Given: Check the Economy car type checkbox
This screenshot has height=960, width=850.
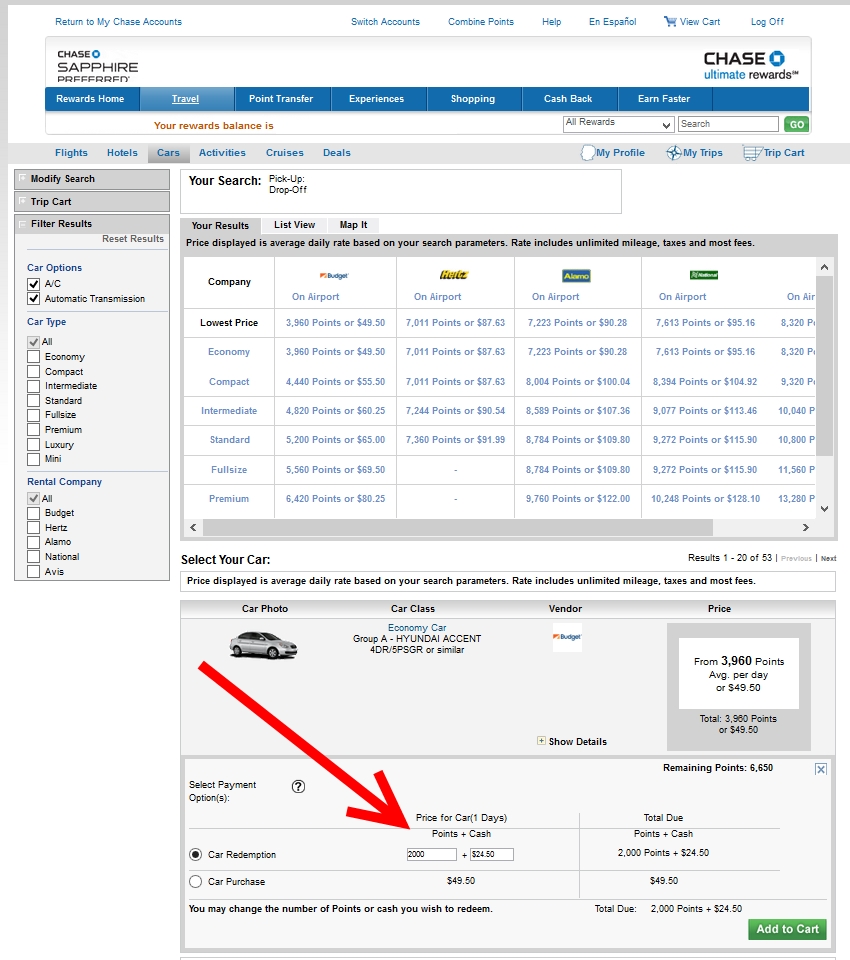Looking at the screenshot, I should click(34, 357).
